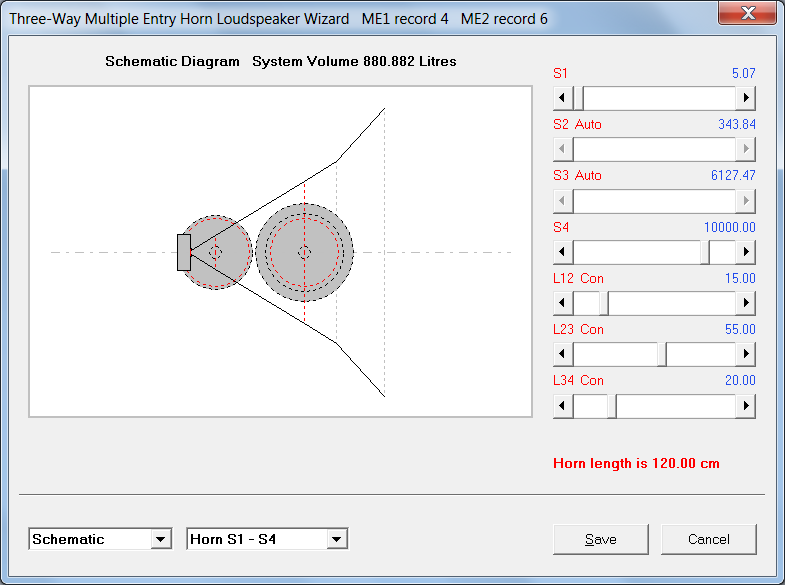Click the Horn length is 120.00 cm text
Screen dimensions: 785x585
(636, 463)
